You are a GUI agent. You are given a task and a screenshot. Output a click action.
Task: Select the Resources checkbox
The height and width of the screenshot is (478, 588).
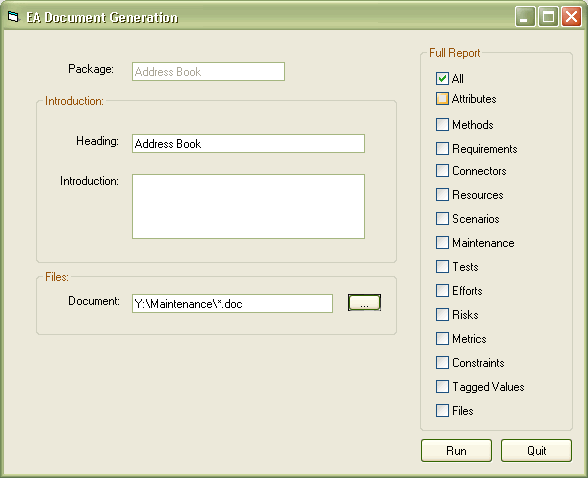(x=442, y=195)
